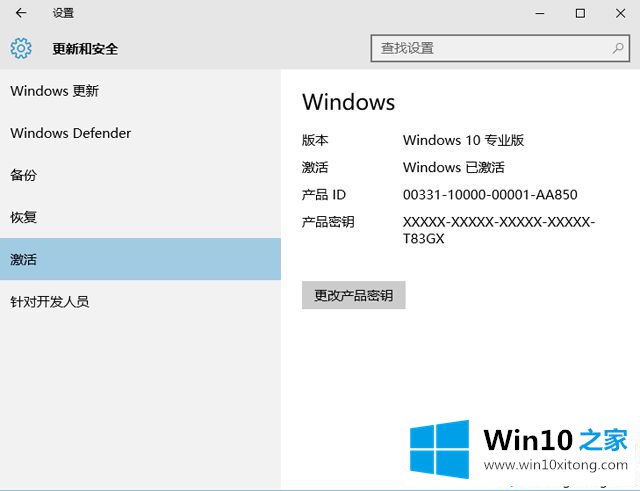Maximize the settings window

(580, 13)
